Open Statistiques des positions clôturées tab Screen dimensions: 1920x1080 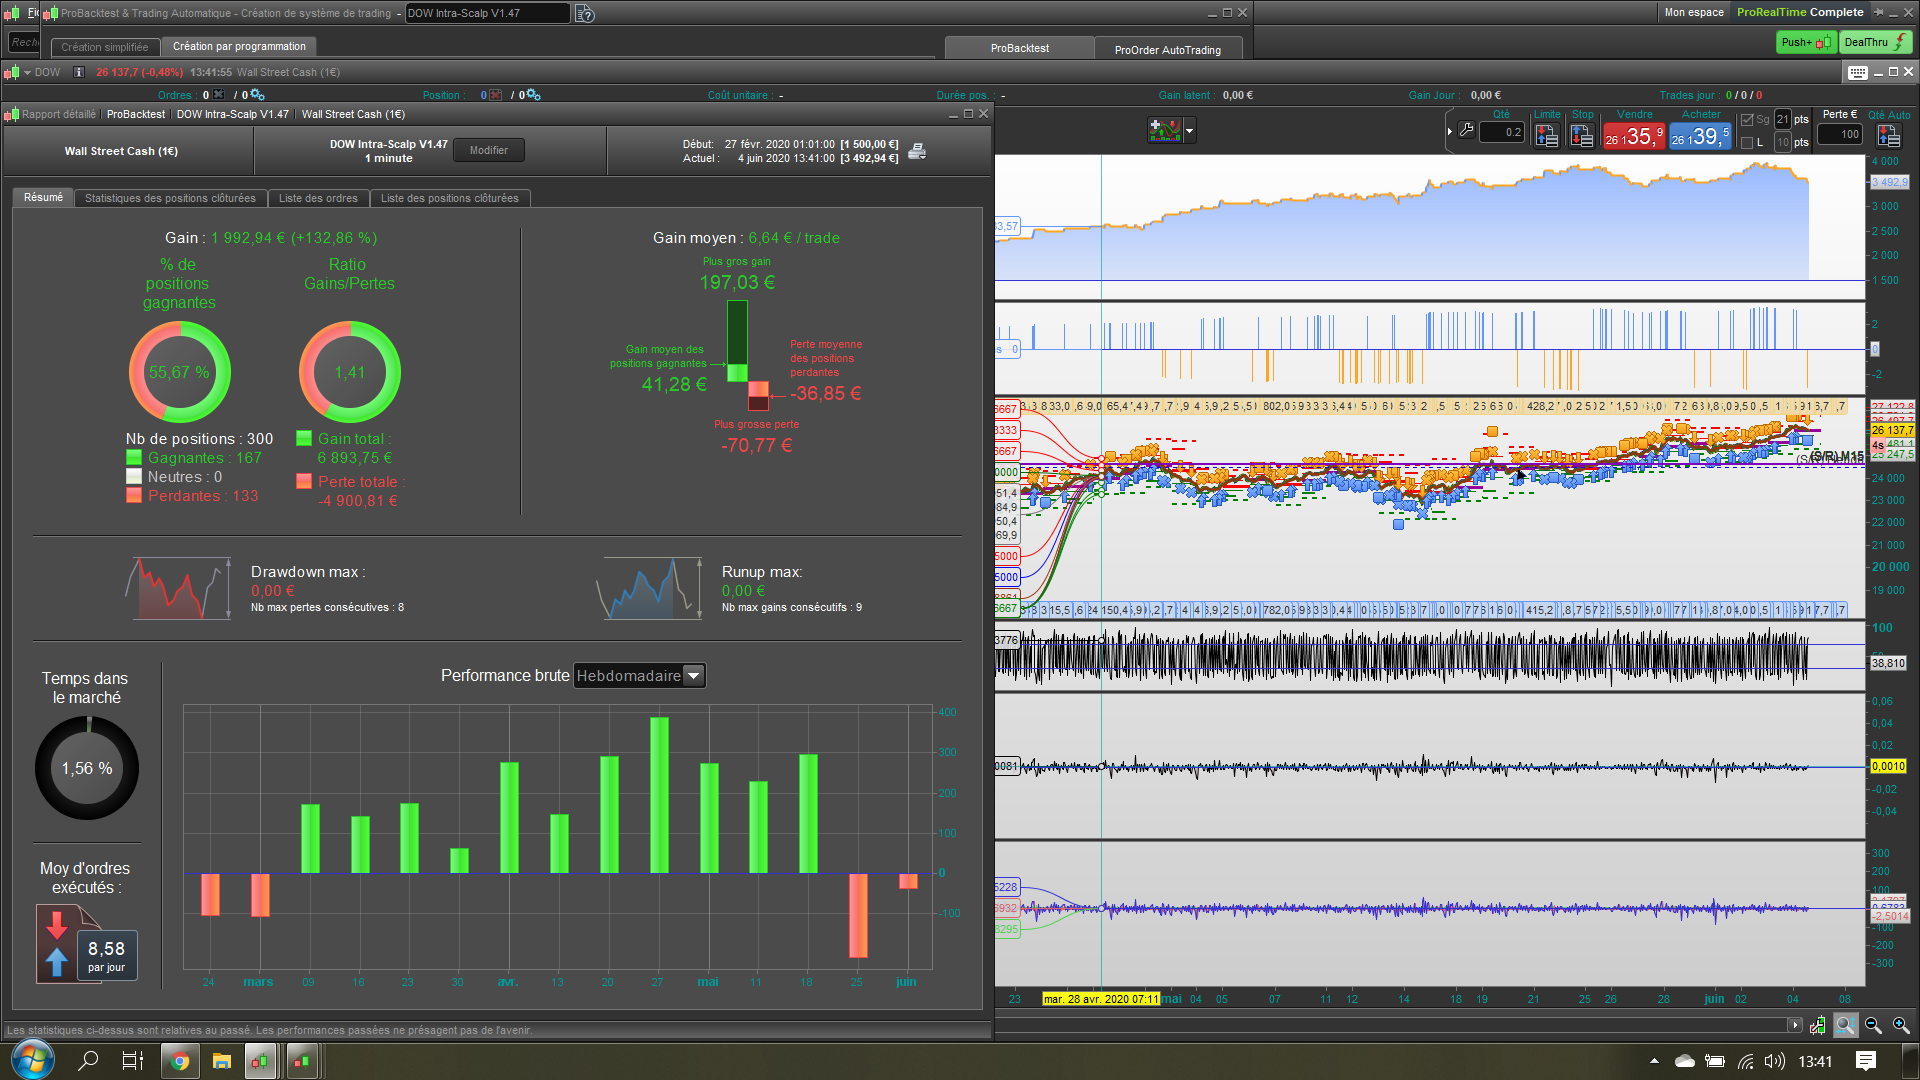[170, 198]
